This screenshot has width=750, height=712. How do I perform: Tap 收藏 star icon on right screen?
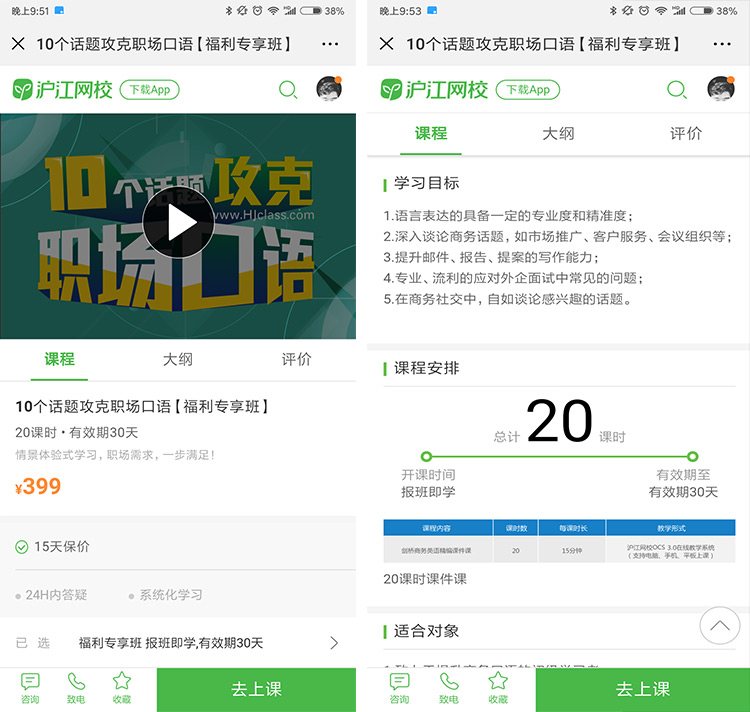click(497, 688)
